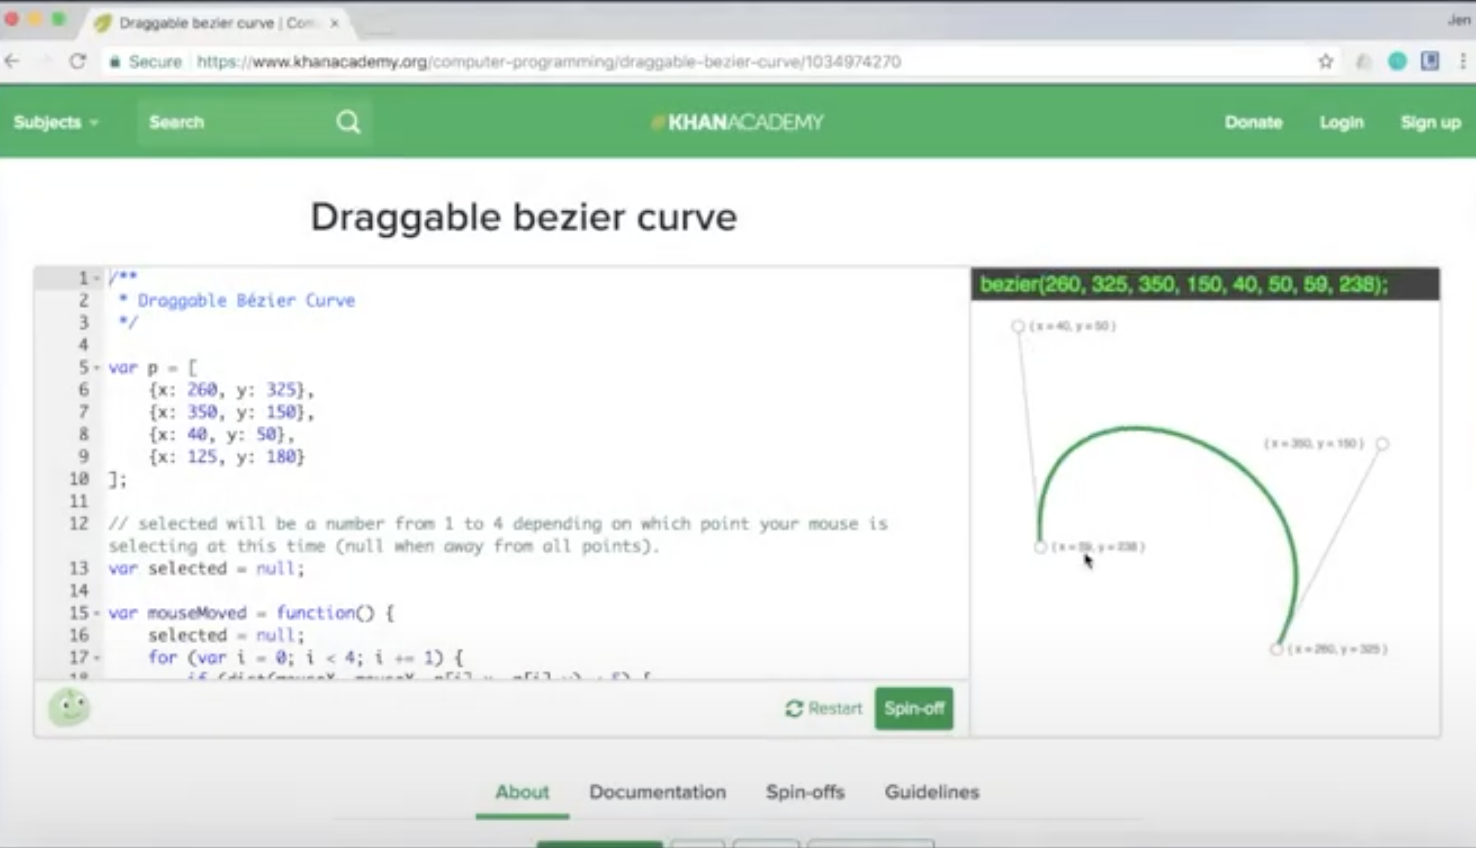Click the green Spin-off button

pos(914,708)
